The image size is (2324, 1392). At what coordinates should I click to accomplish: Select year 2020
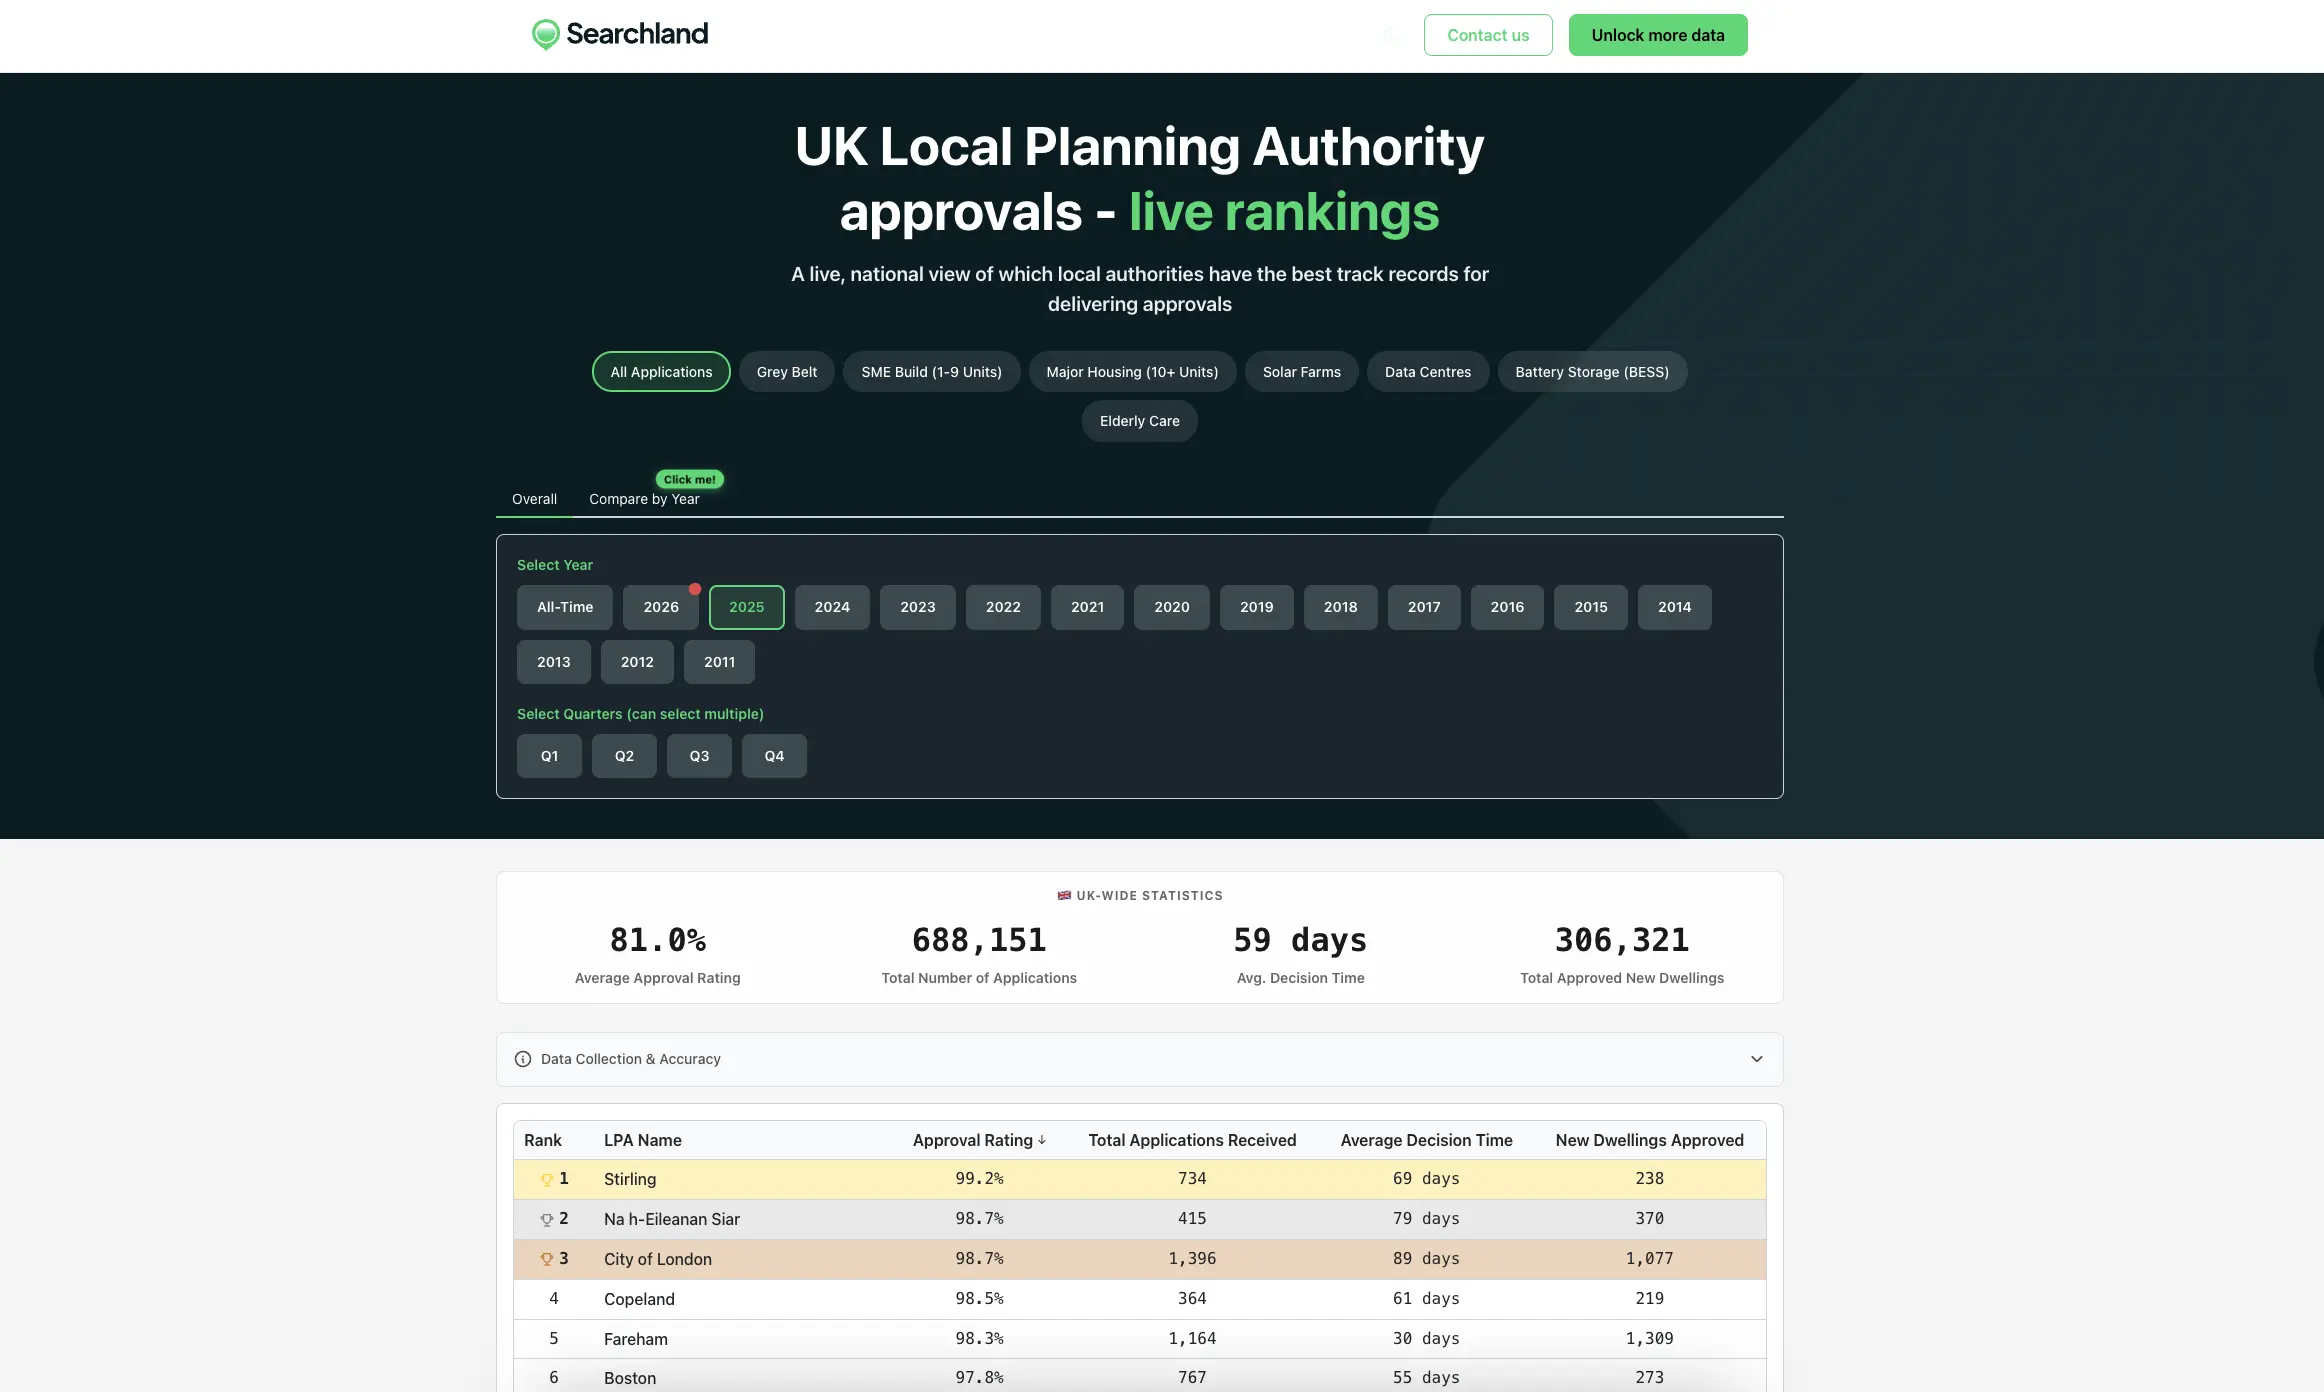tap(1171, 607)
